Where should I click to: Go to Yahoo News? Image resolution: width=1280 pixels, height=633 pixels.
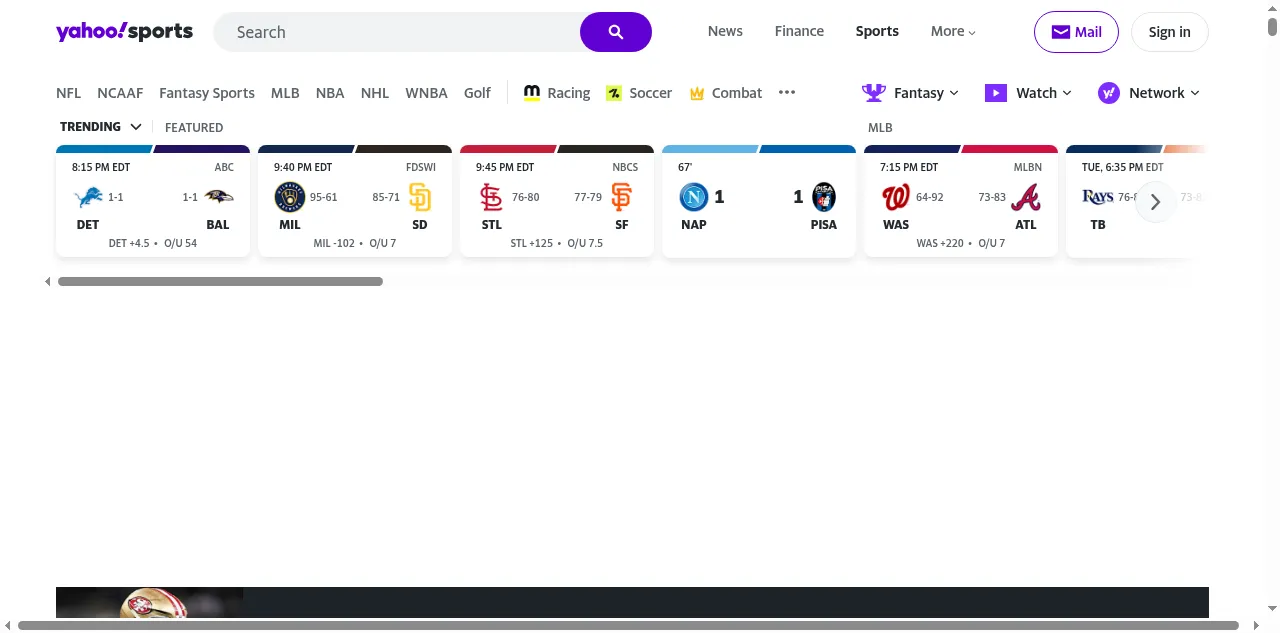coord(725,31)
